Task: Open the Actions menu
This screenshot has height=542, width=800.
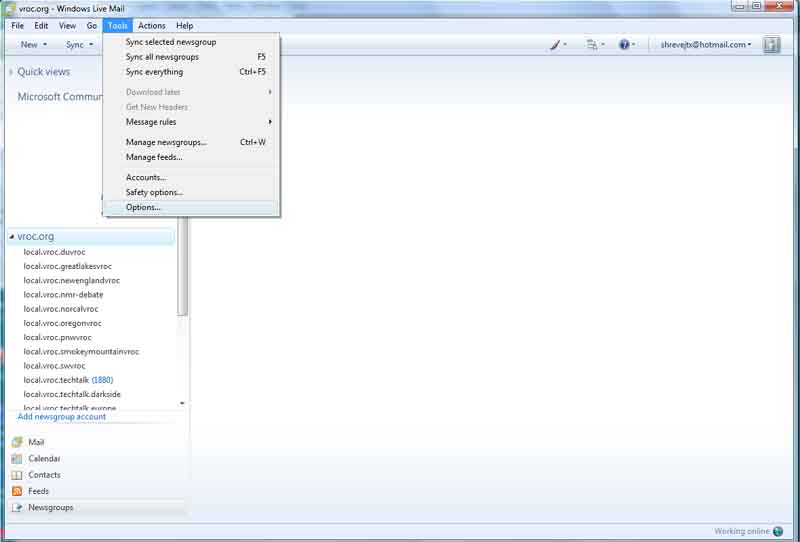Action: [x=152, y=26]
